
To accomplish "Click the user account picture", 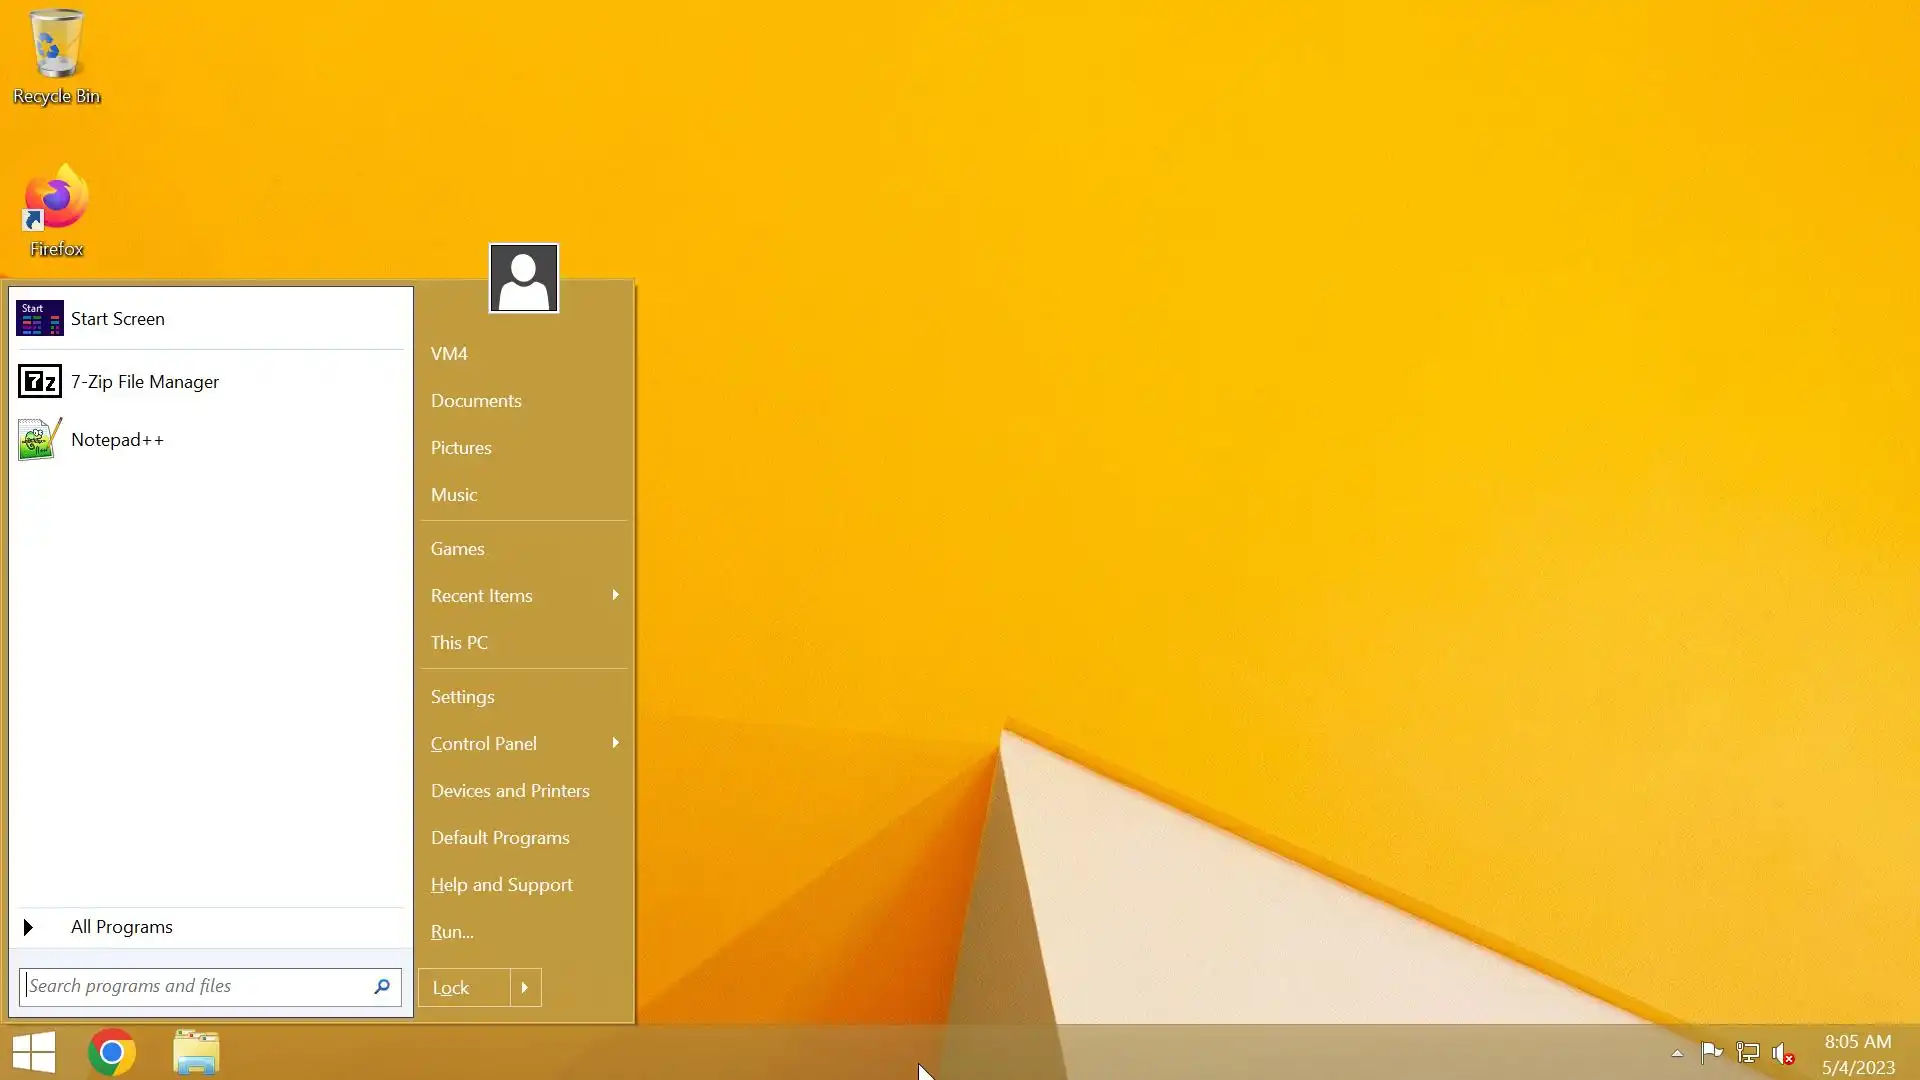I will pos(523,278).
